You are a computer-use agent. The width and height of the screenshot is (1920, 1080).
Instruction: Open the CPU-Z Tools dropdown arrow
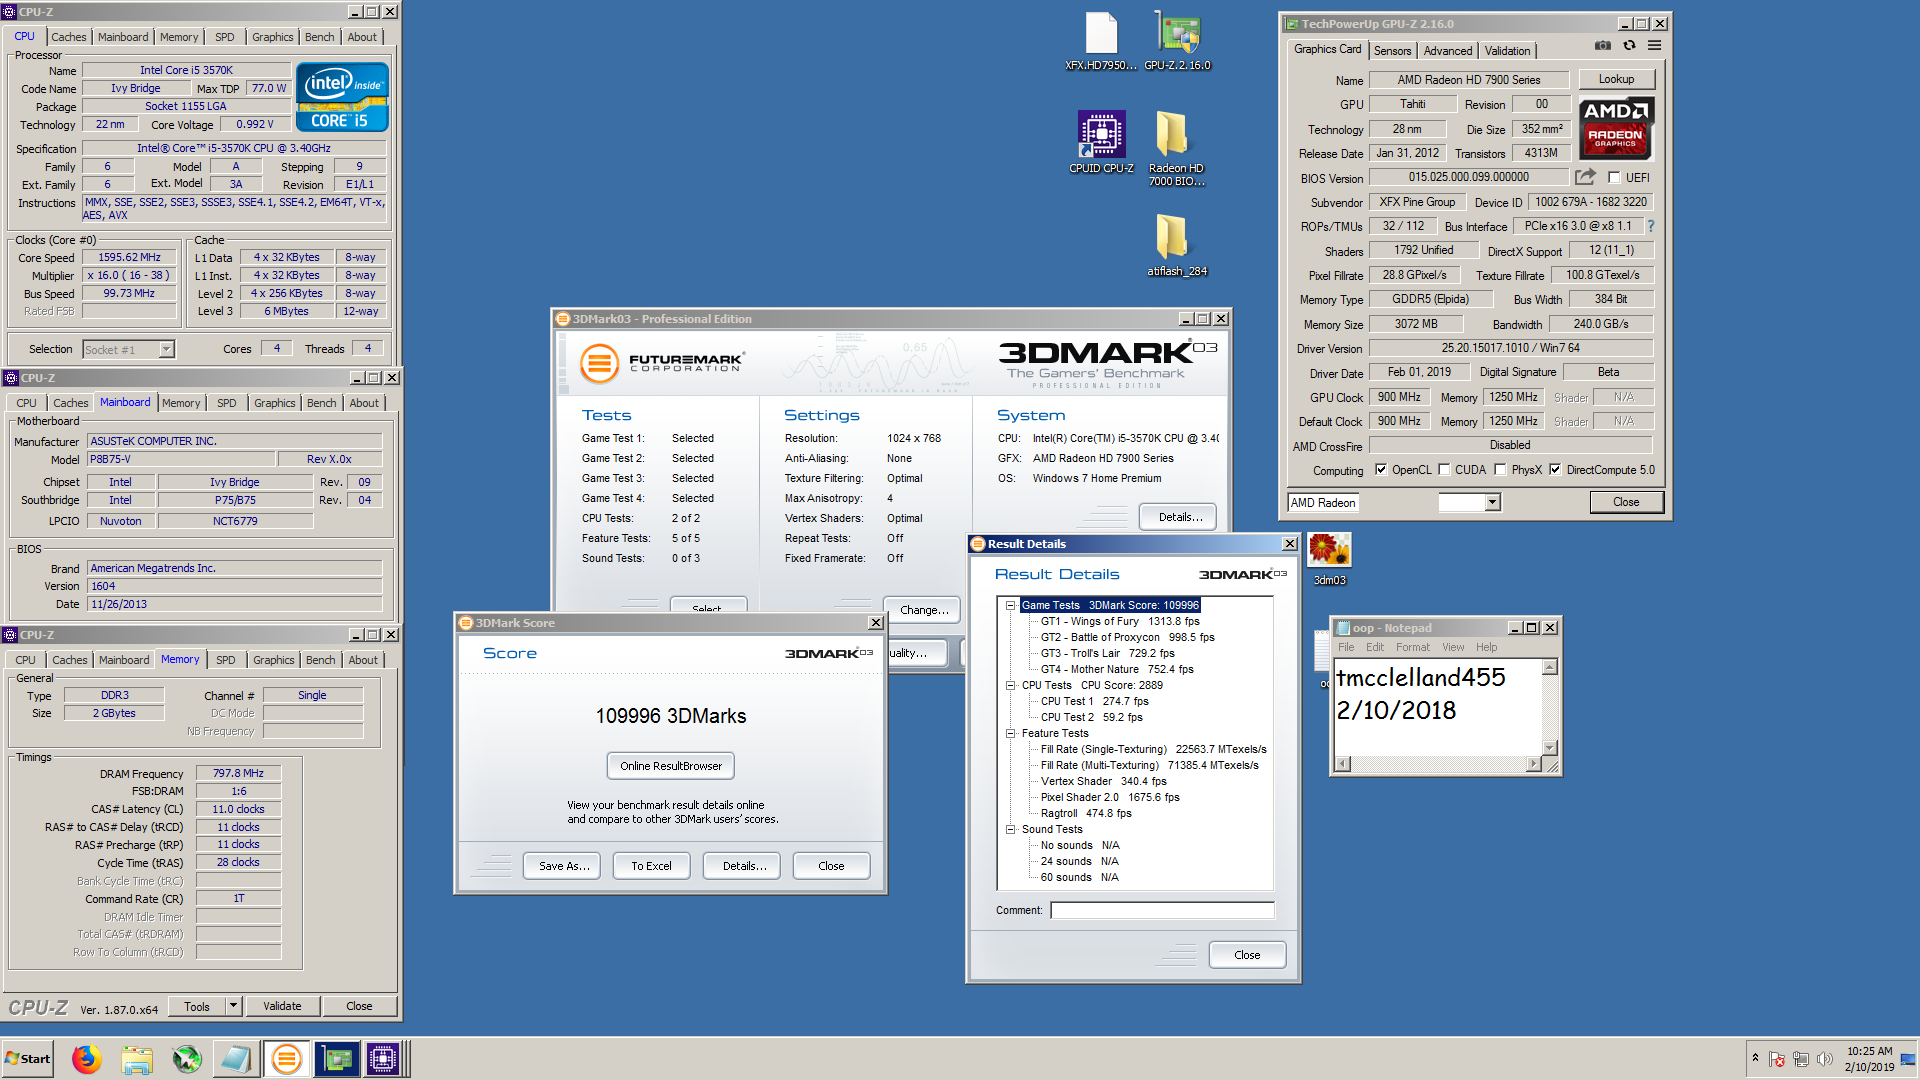tap(233, 1006)
